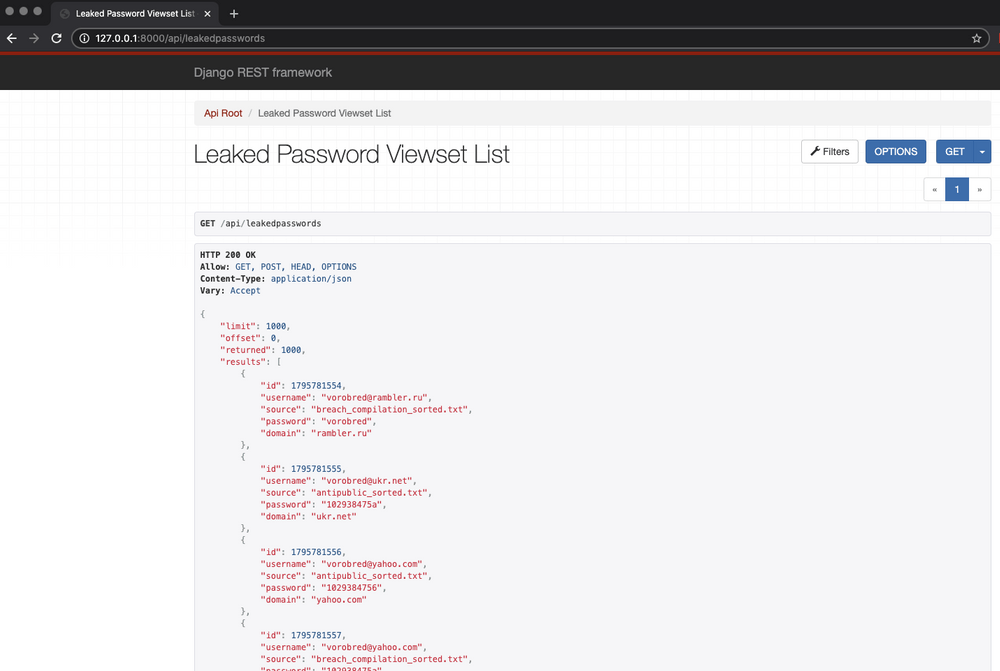Click the bookmark star in the address bar
Image resolution: width=1000 pixels, height=671 pixels.
coord(977,38)
